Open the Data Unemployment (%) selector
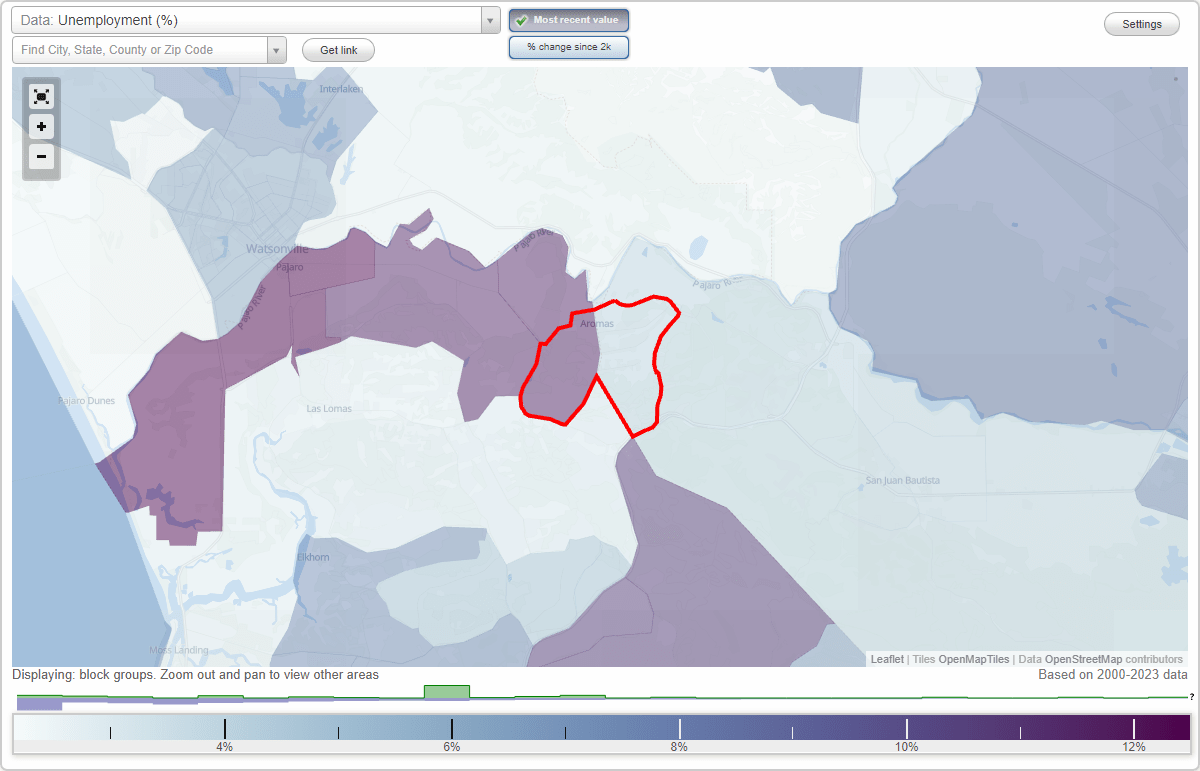The image size is (1200, 771). point(255,20)
